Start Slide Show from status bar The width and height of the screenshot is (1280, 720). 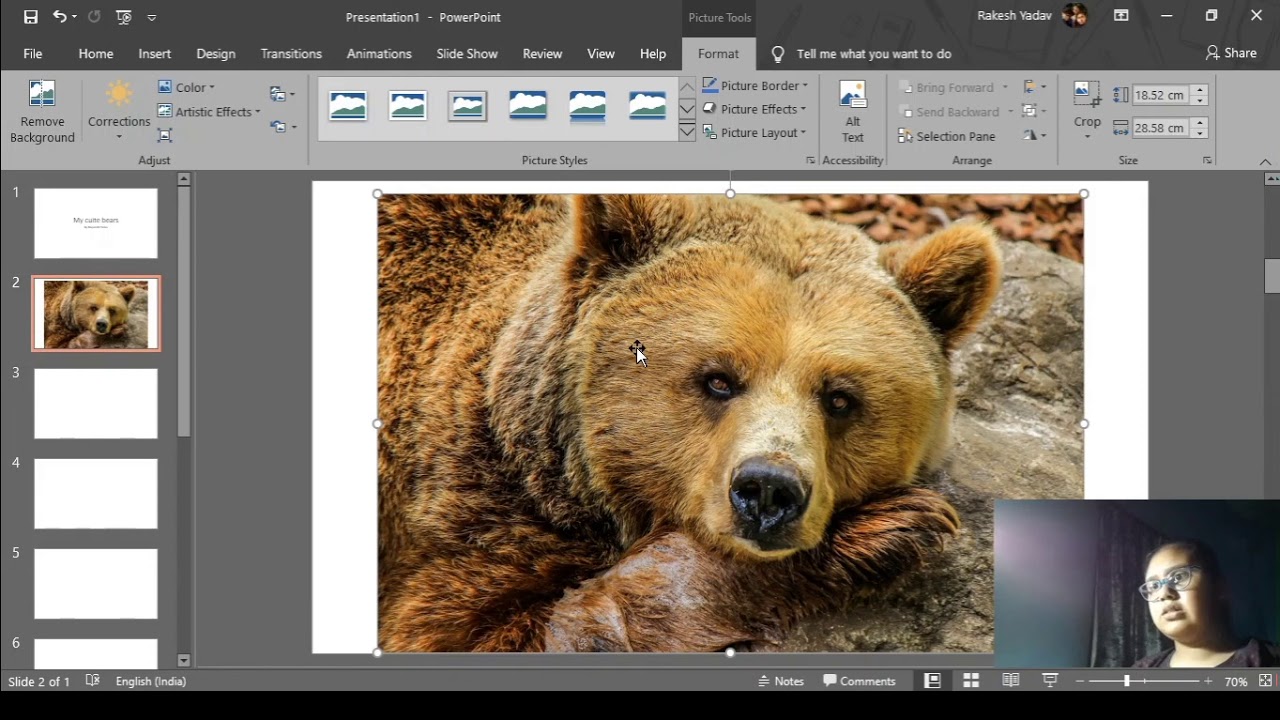pyautogui.click(x=1050, y=681)
